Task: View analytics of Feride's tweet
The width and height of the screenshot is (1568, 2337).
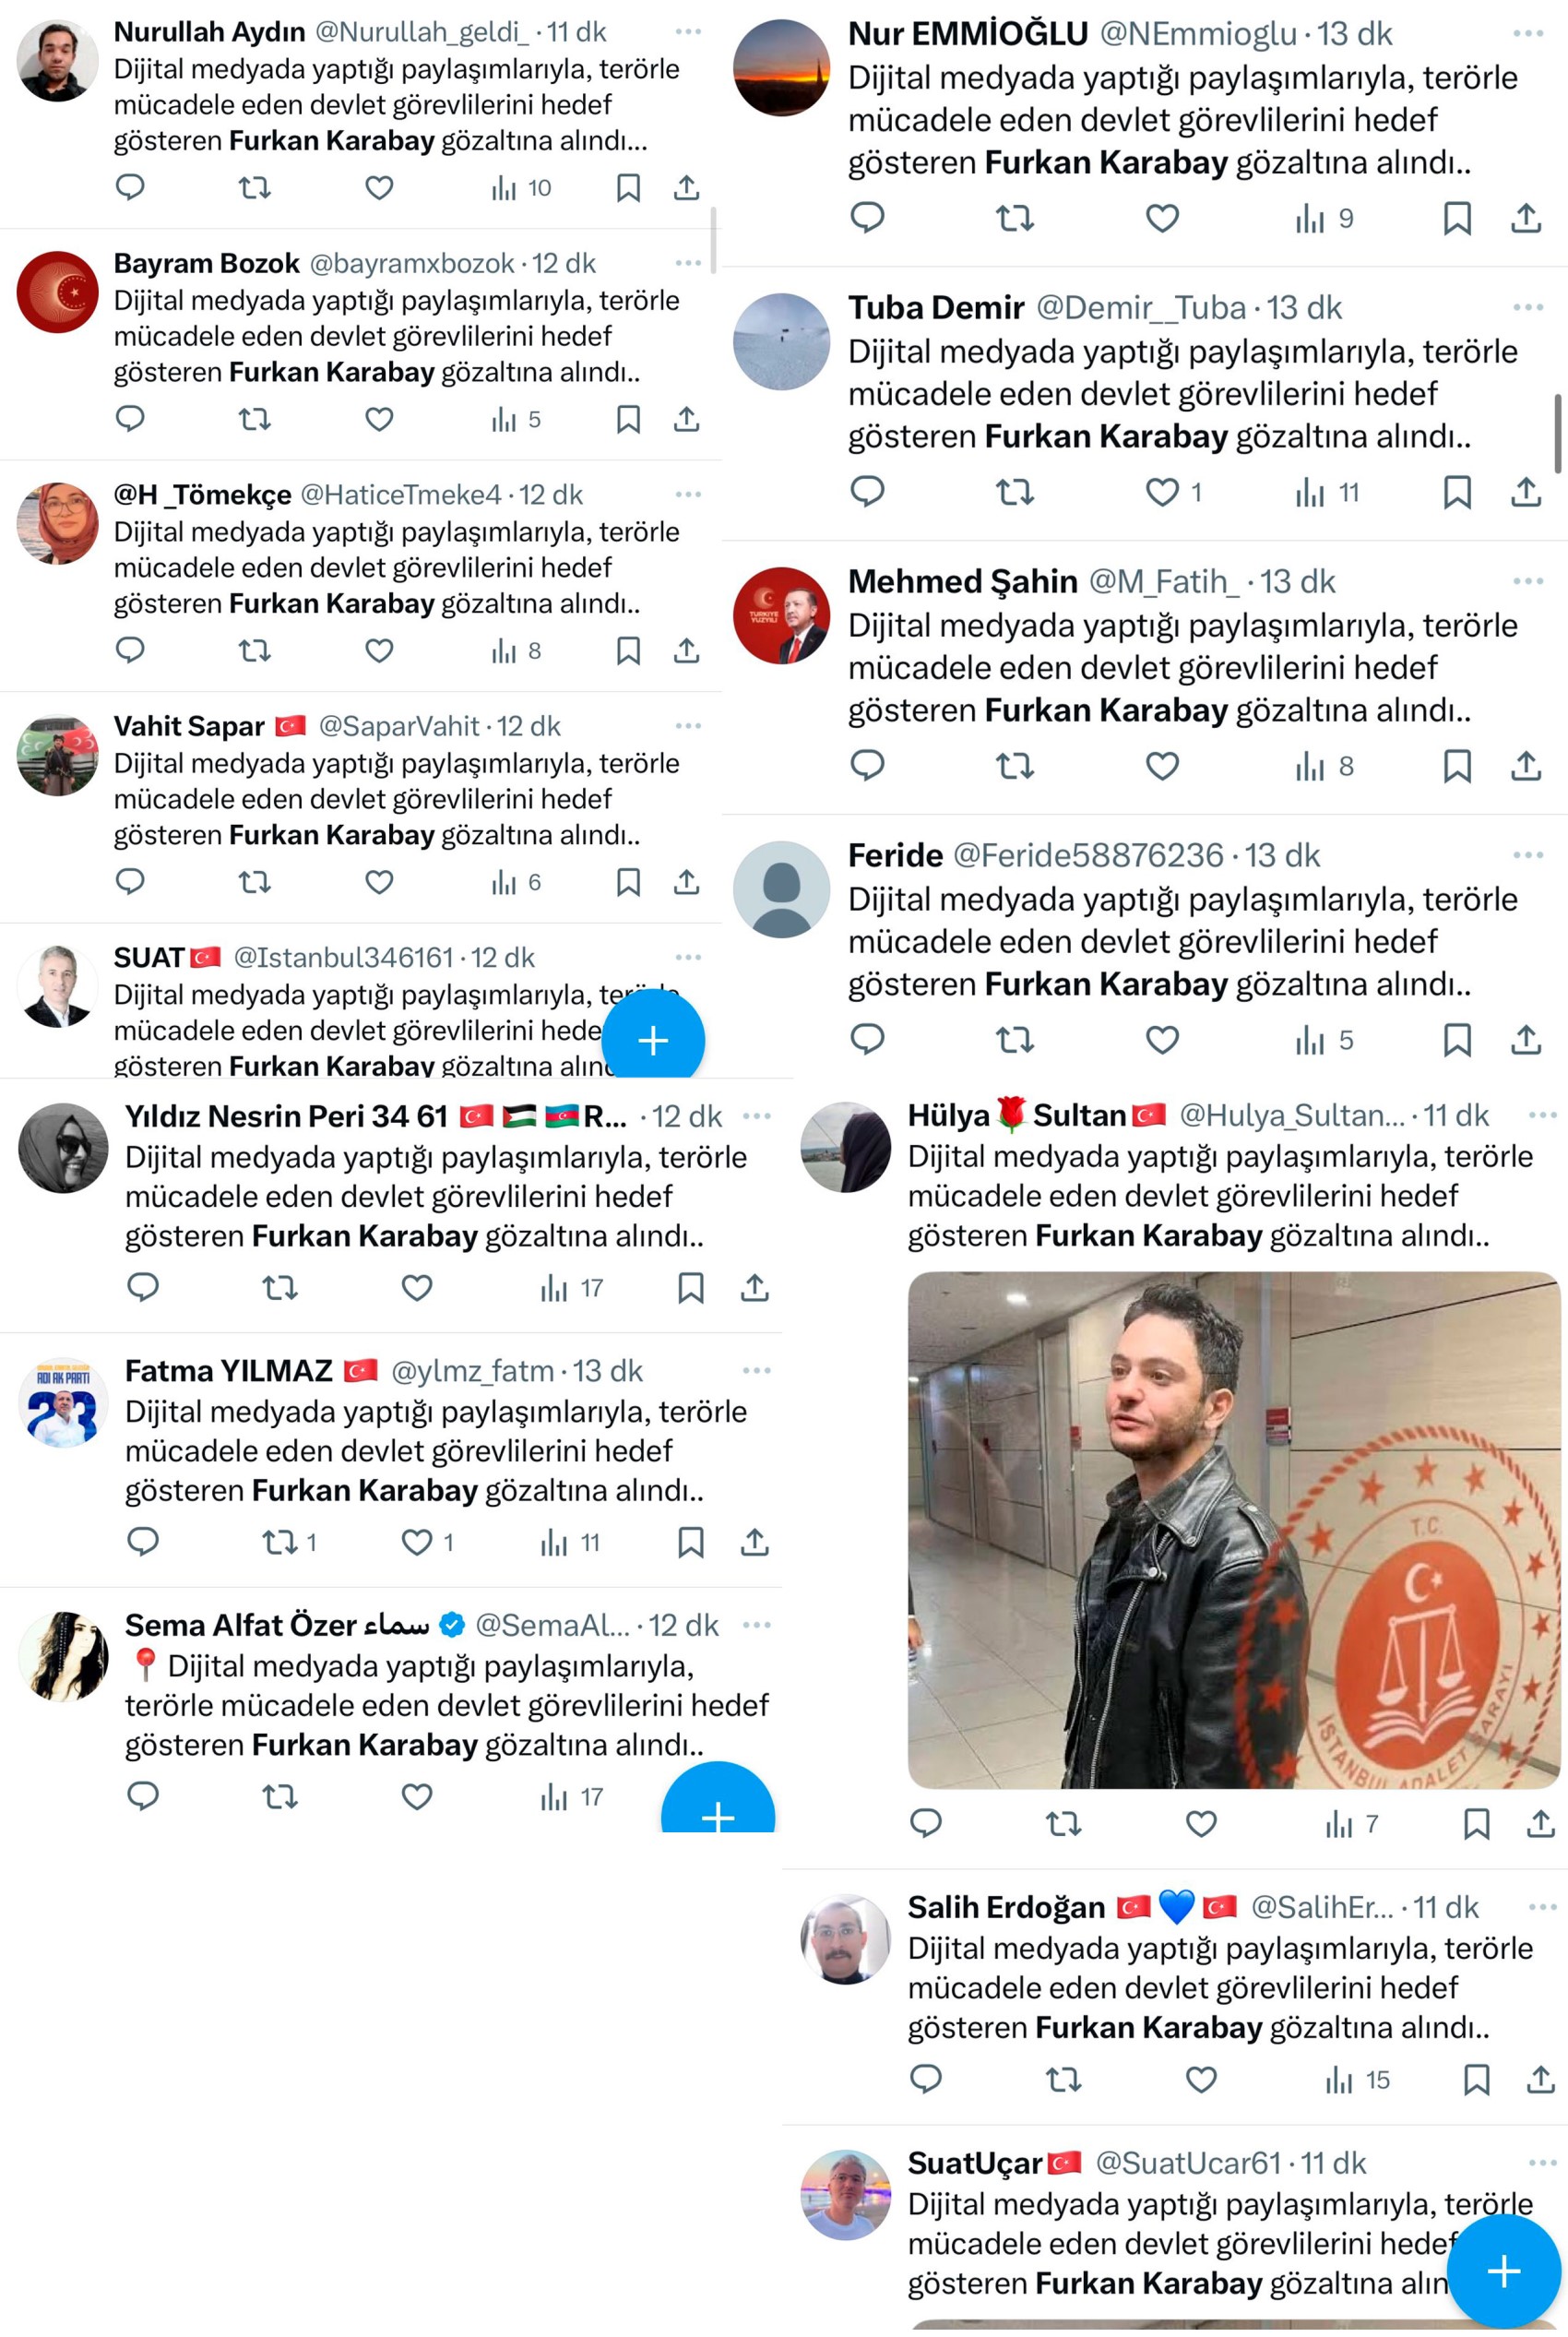Action: tap(1324, 1041)
